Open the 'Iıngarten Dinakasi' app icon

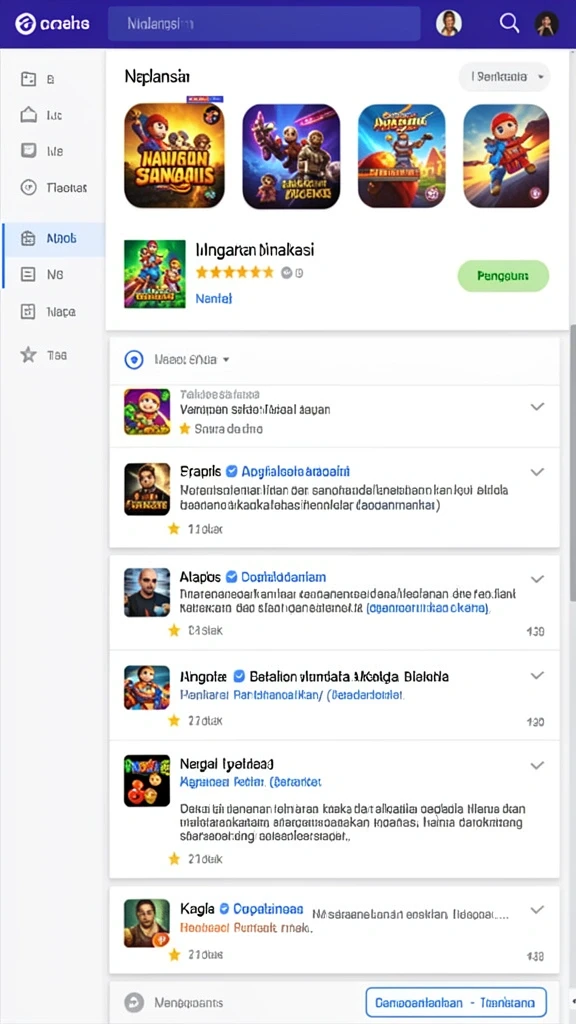click(x=155, y=274)
